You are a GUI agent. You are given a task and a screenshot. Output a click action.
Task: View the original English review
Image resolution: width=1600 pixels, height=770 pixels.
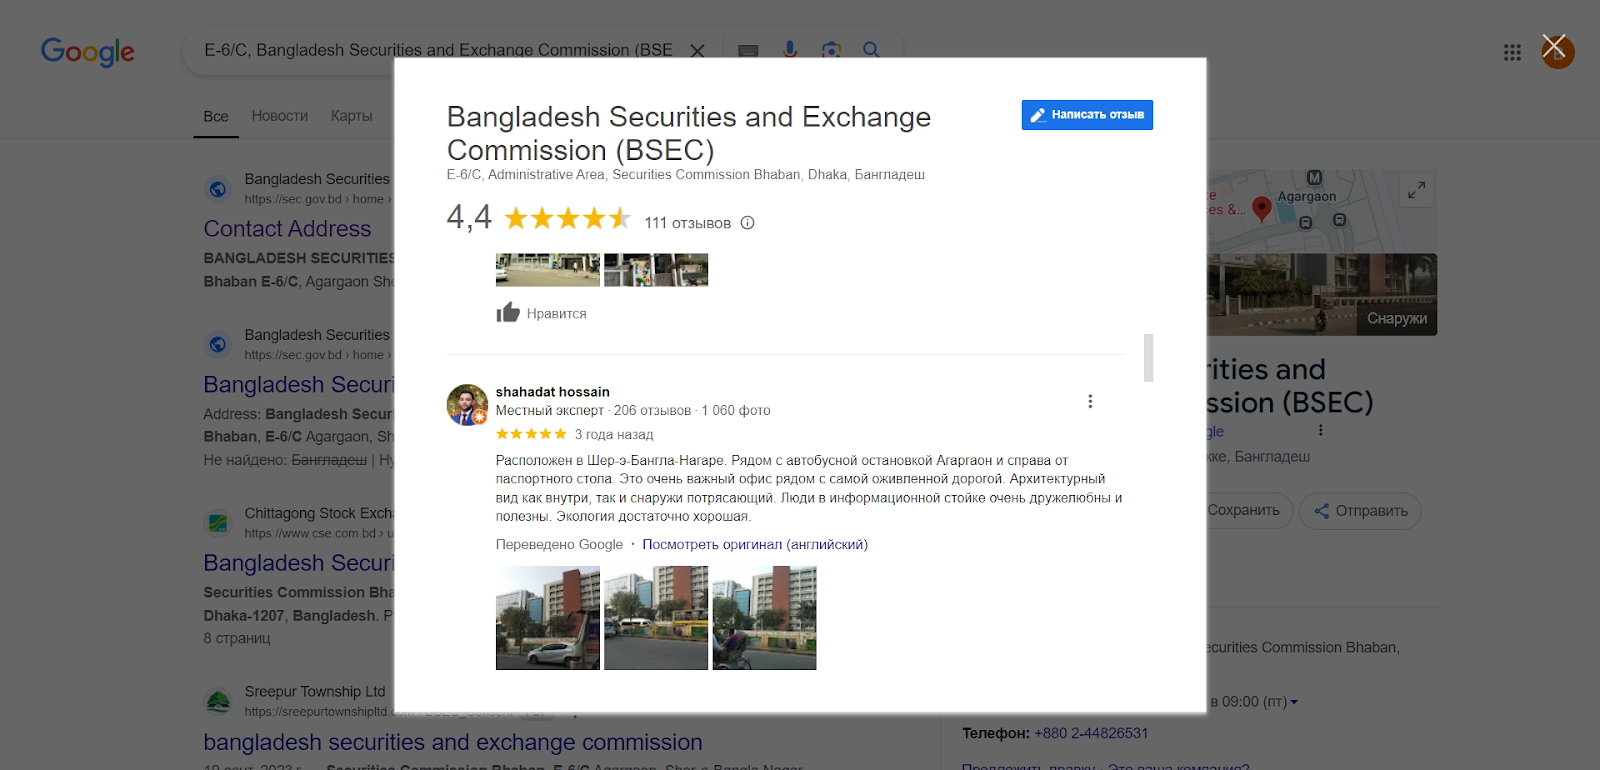coord(755,545)
